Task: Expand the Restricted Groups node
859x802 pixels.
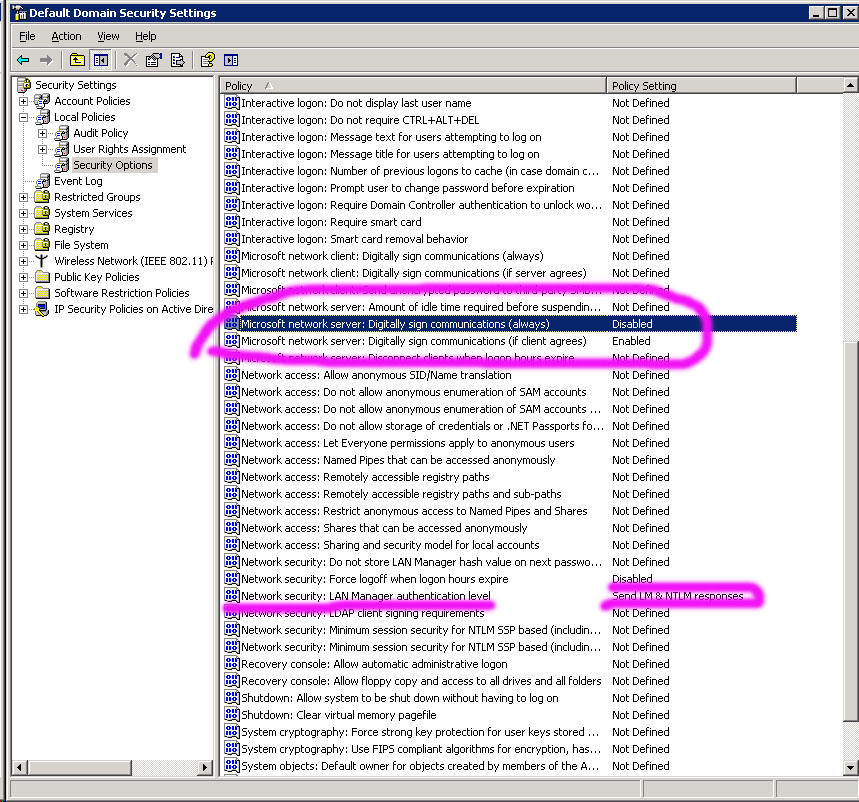Action: [23, 197]
